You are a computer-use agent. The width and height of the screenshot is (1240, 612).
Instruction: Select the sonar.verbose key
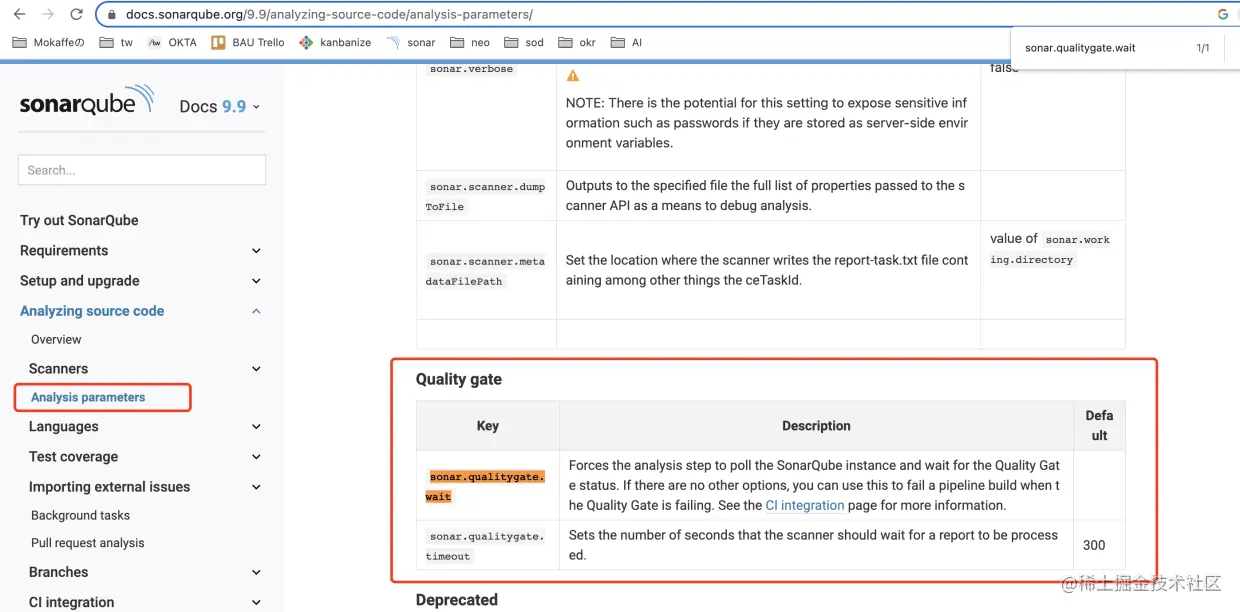471,69
